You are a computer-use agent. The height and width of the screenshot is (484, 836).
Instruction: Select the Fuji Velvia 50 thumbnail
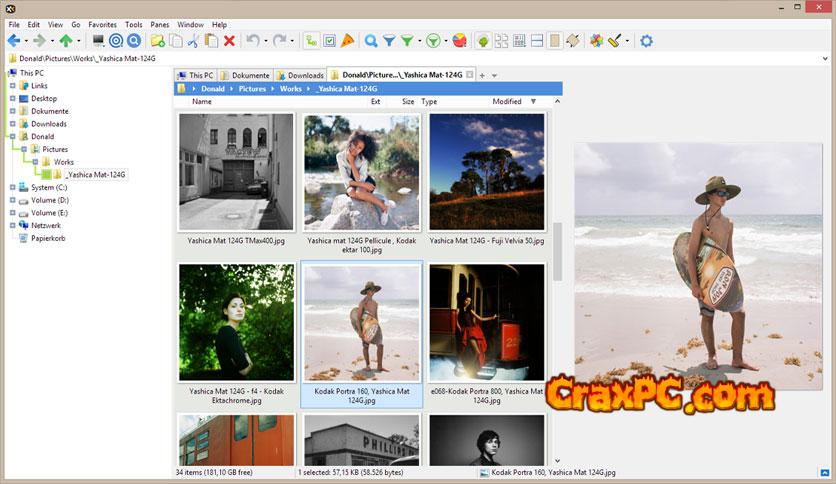click(x=487, y=172)
